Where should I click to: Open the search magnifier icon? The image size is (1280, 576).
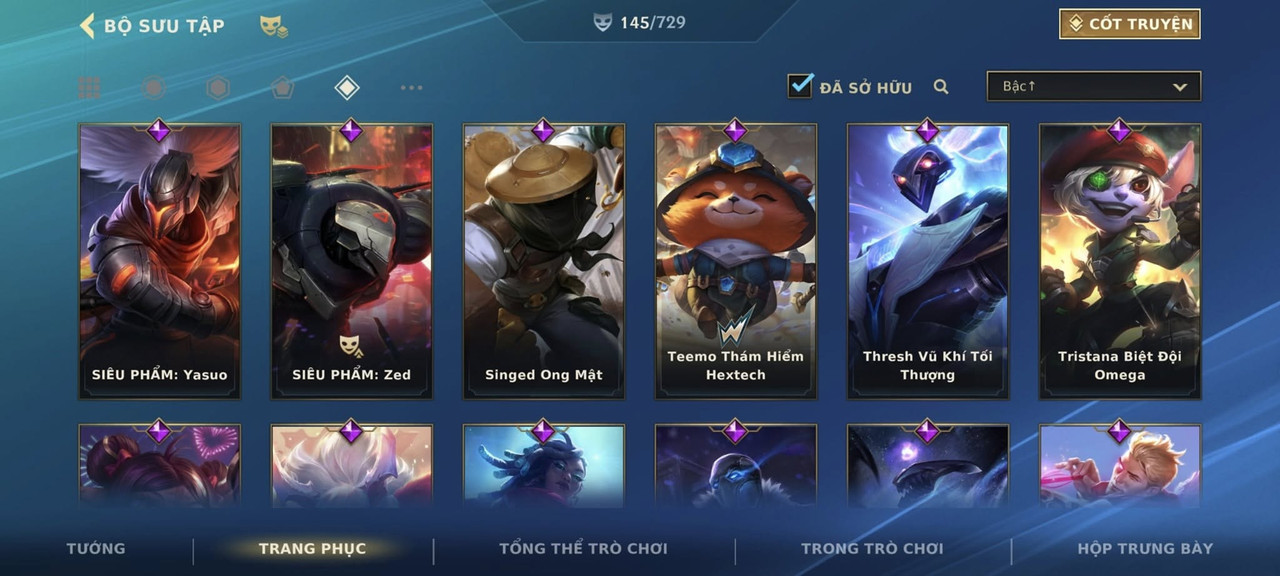click(941, 87)
